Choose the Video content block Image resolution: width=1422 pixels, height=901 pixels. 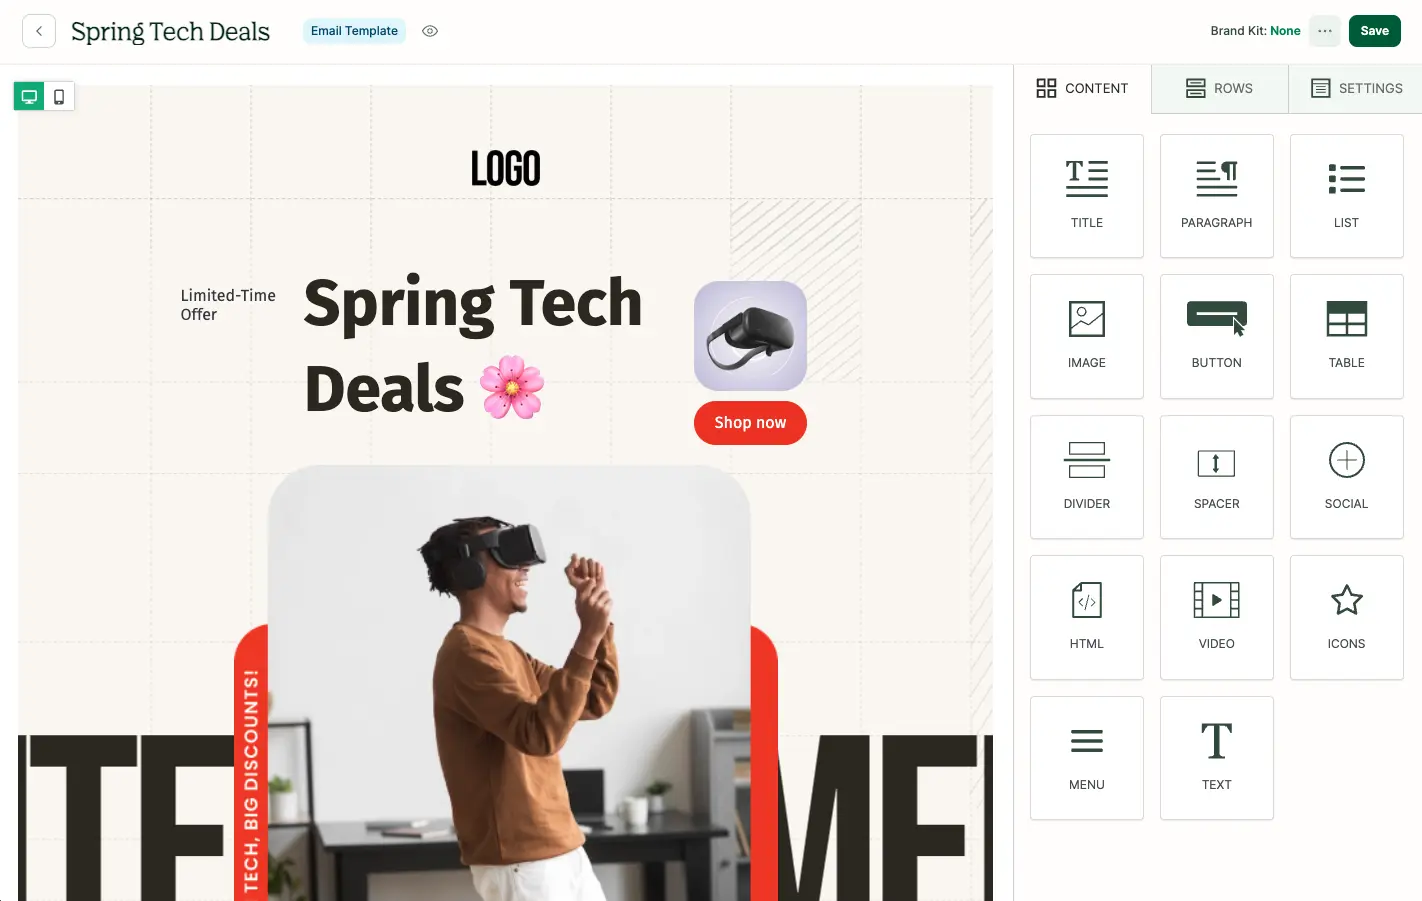[1217, 617]
